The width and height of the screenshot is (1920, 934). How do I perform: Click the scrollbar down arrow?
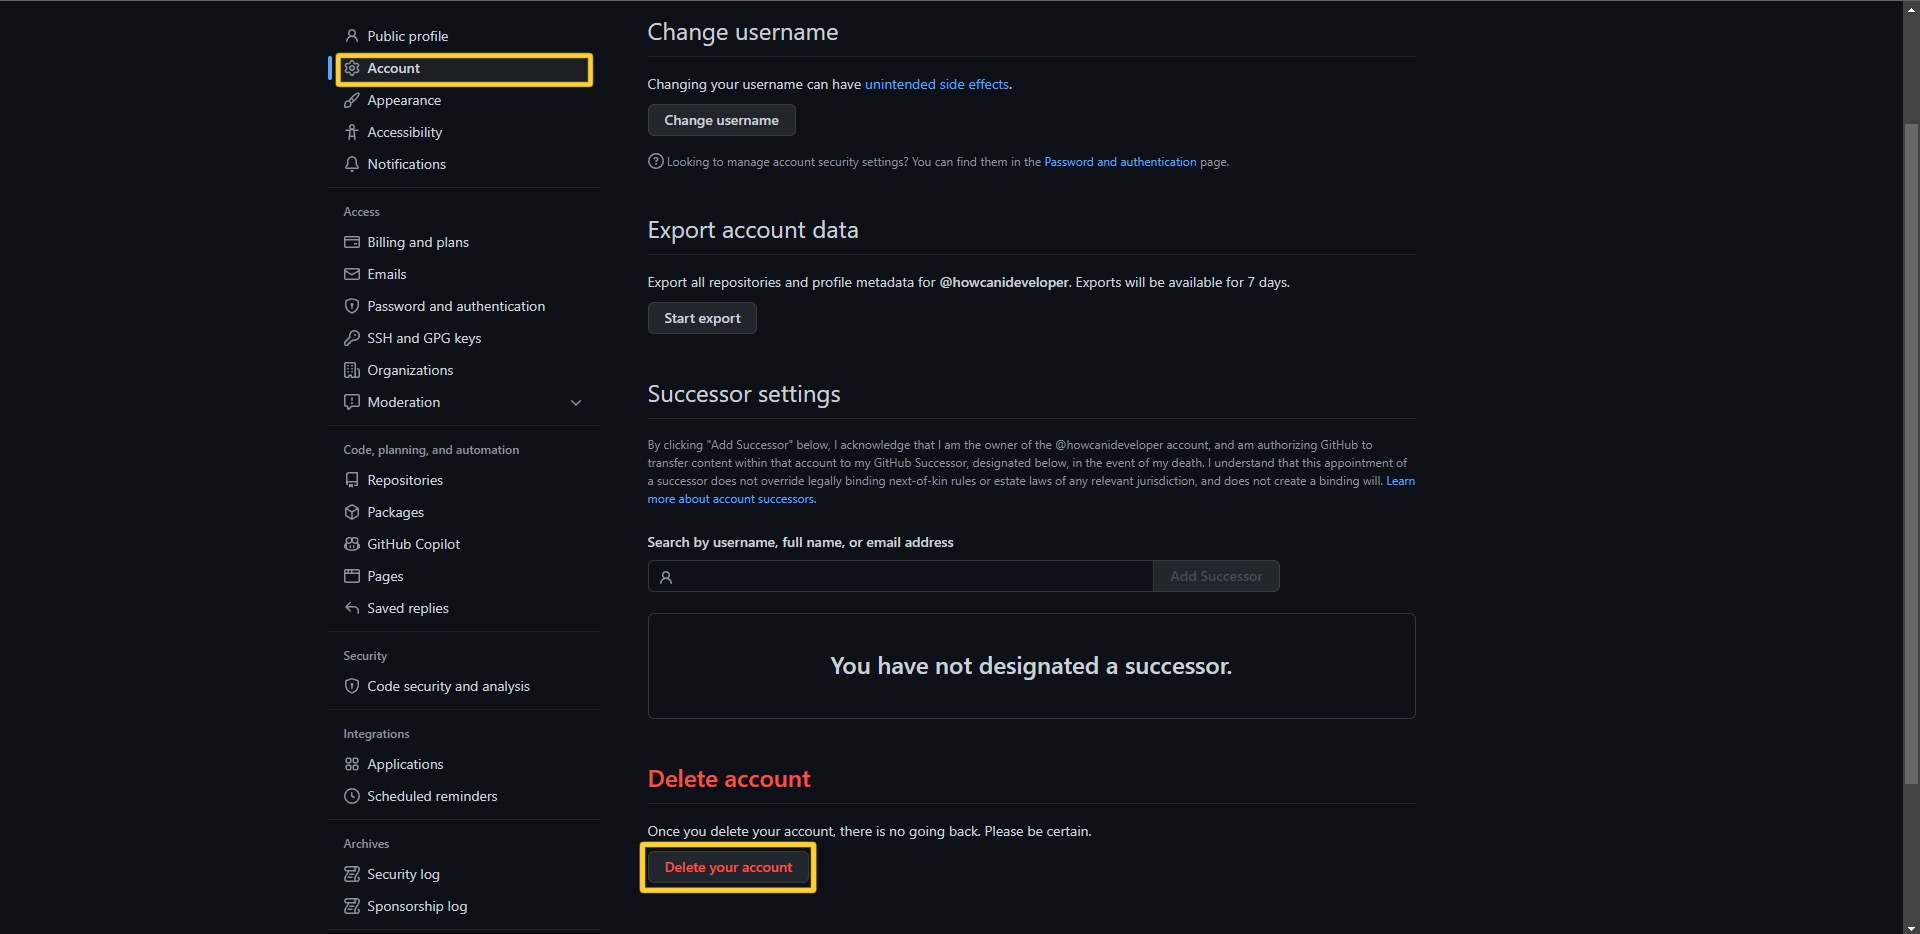click(1911, 926)
